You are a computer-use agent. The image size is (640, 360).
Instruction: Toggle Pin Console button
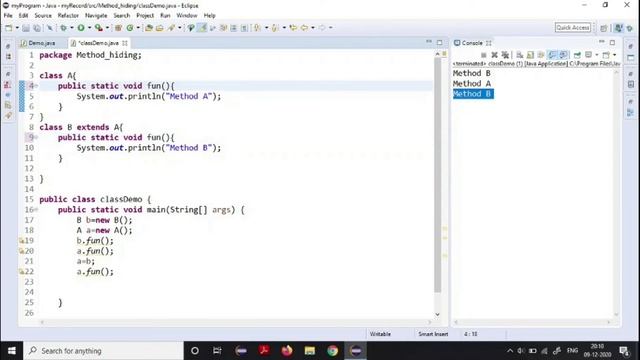coord(577,55)
